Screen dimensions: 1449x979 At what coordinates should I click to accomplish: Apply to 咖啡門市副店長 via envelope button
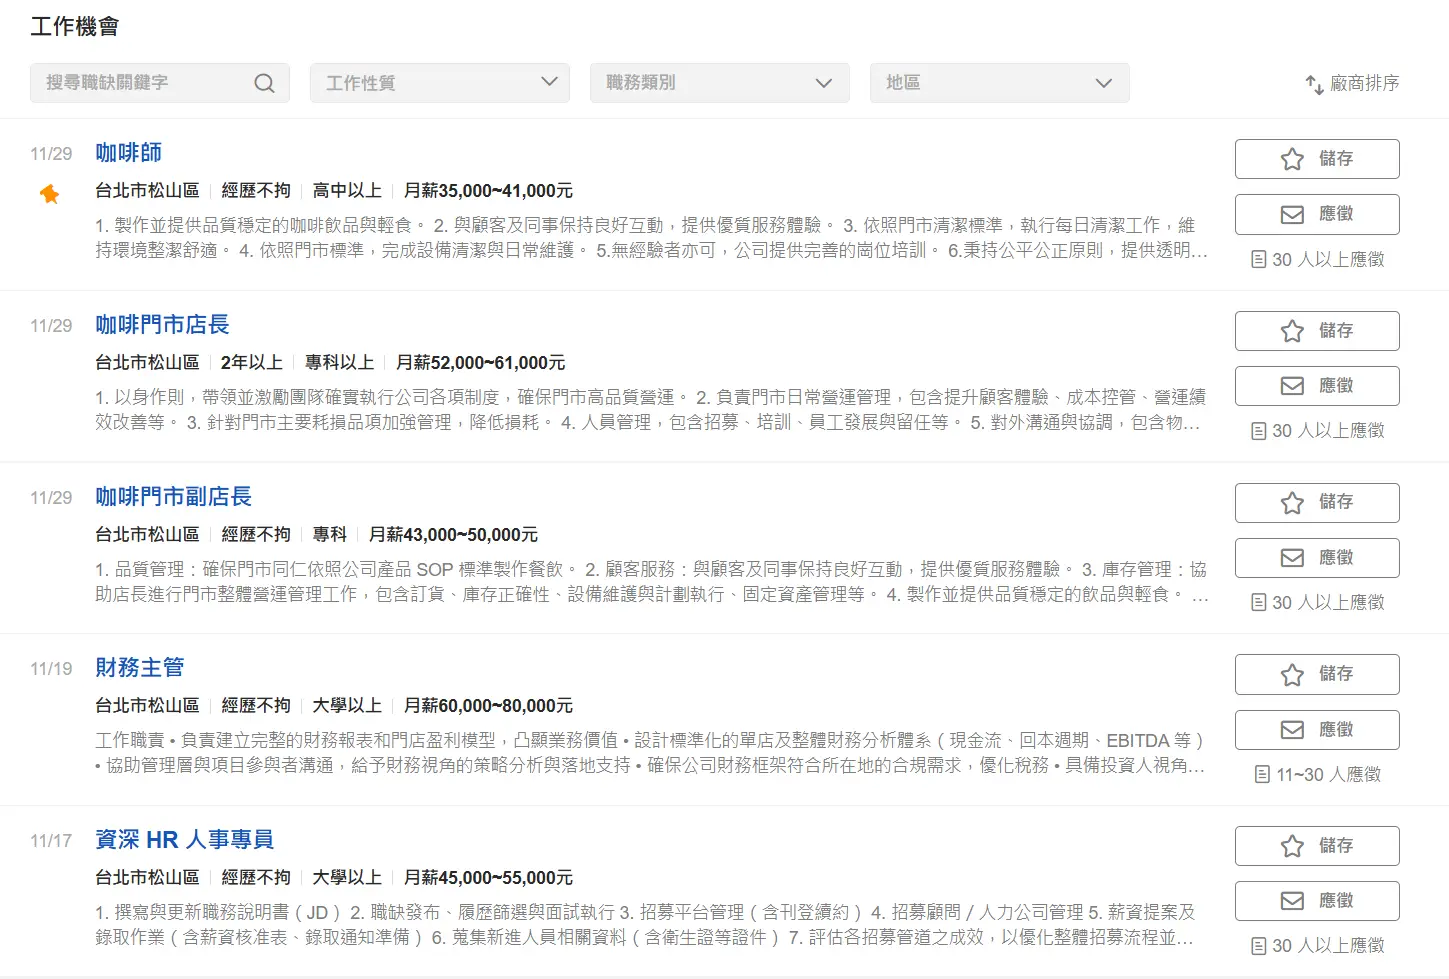tap(1316, 558)
